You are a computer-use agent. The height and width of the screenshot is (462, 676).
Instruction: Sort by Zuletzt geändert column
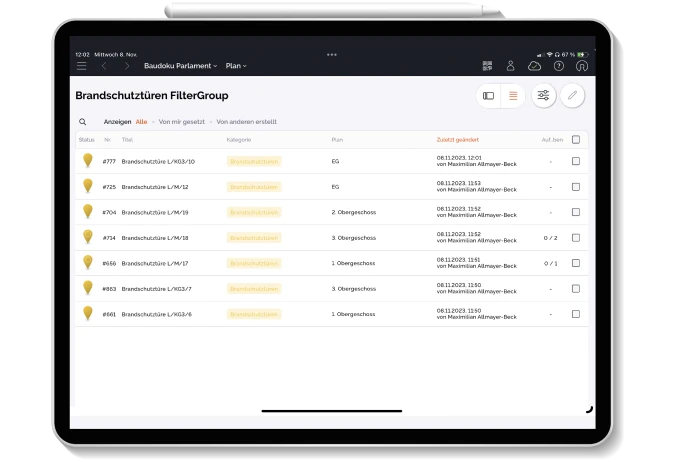(x=458, y=140)
